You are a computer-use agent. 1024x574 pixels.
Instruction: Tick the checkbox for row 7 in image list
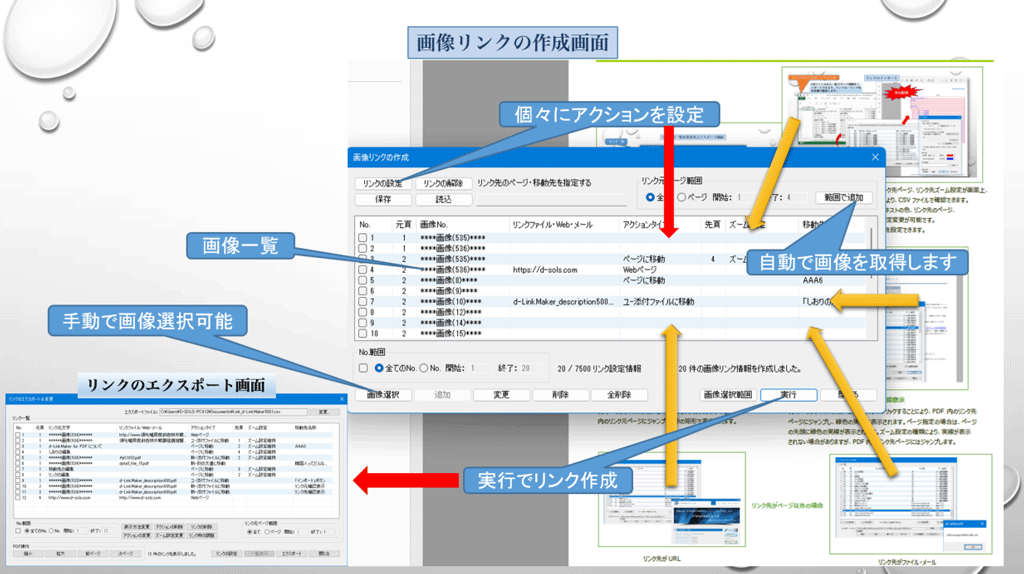tap(365, 301)
